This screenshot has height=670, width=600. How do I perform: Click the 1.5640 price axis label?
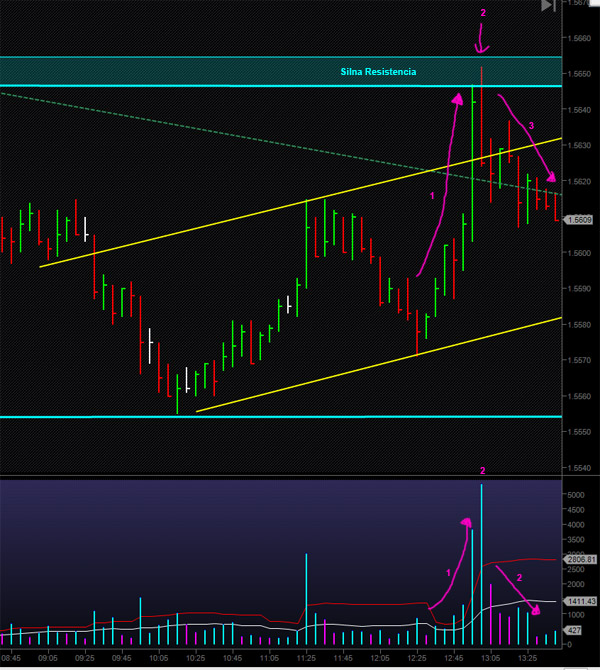[x=579, y=110]
